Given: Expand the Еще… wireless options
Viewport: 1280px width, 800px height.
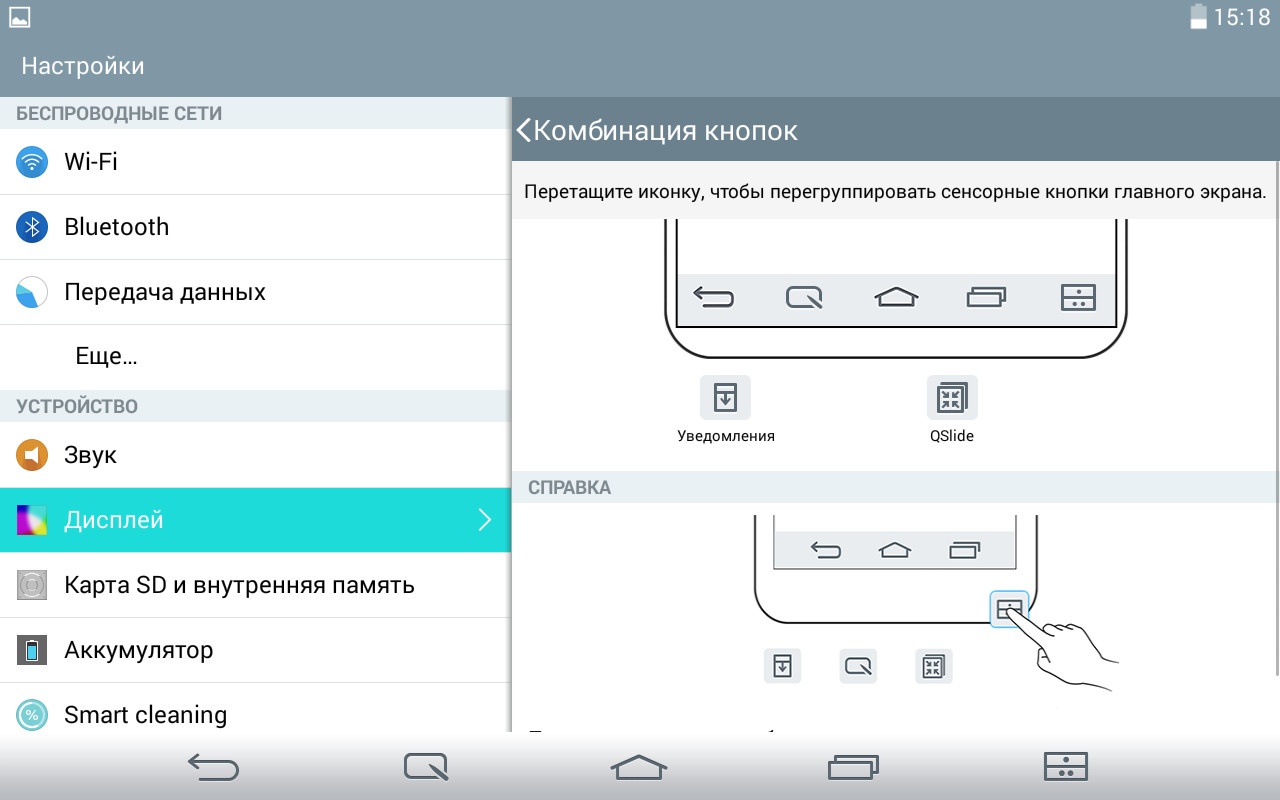Looking at the screenshot, I should click(x=106, y=357).
